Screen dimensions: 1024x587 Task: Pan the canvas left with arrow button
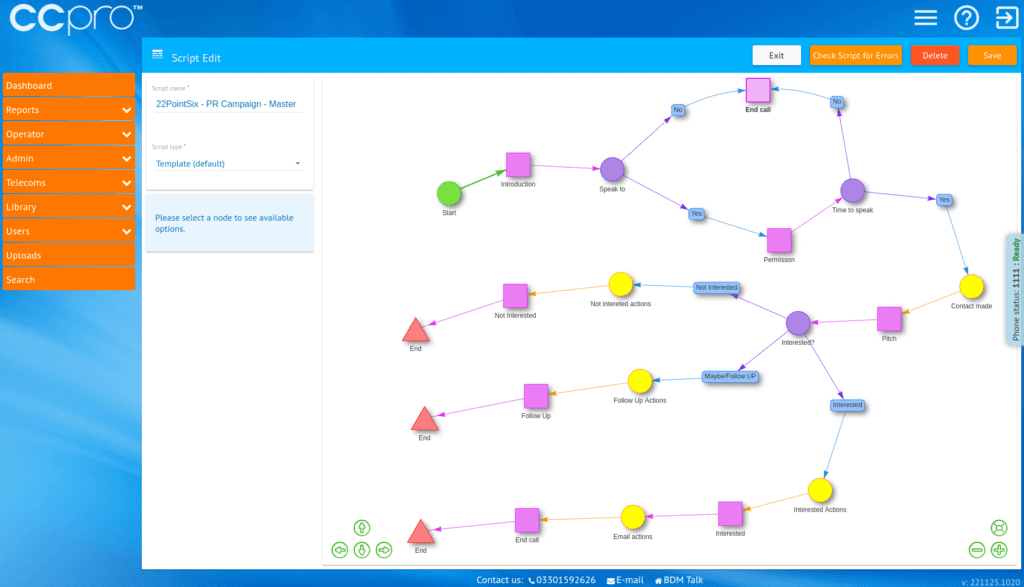click(x=340, y=550)
